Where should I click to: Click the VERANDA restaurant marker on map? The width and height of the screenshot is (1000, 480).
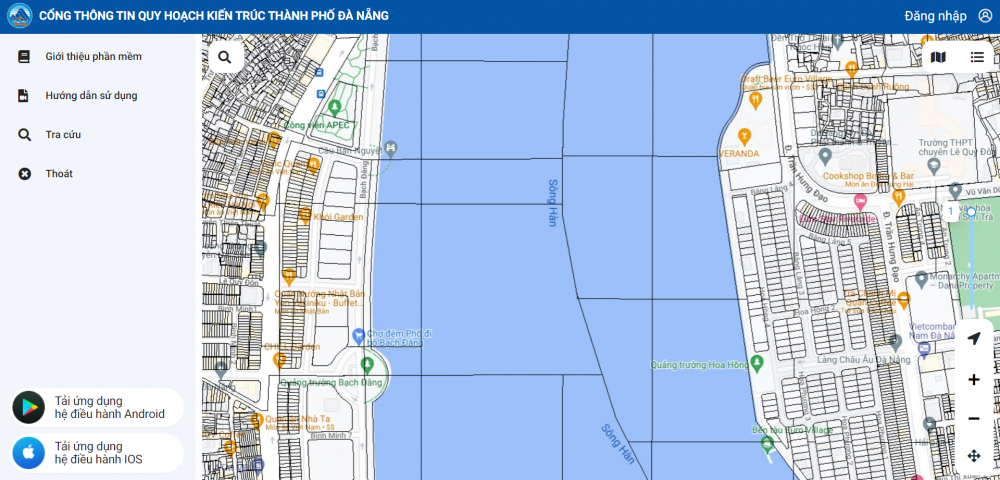pos(743,136)
